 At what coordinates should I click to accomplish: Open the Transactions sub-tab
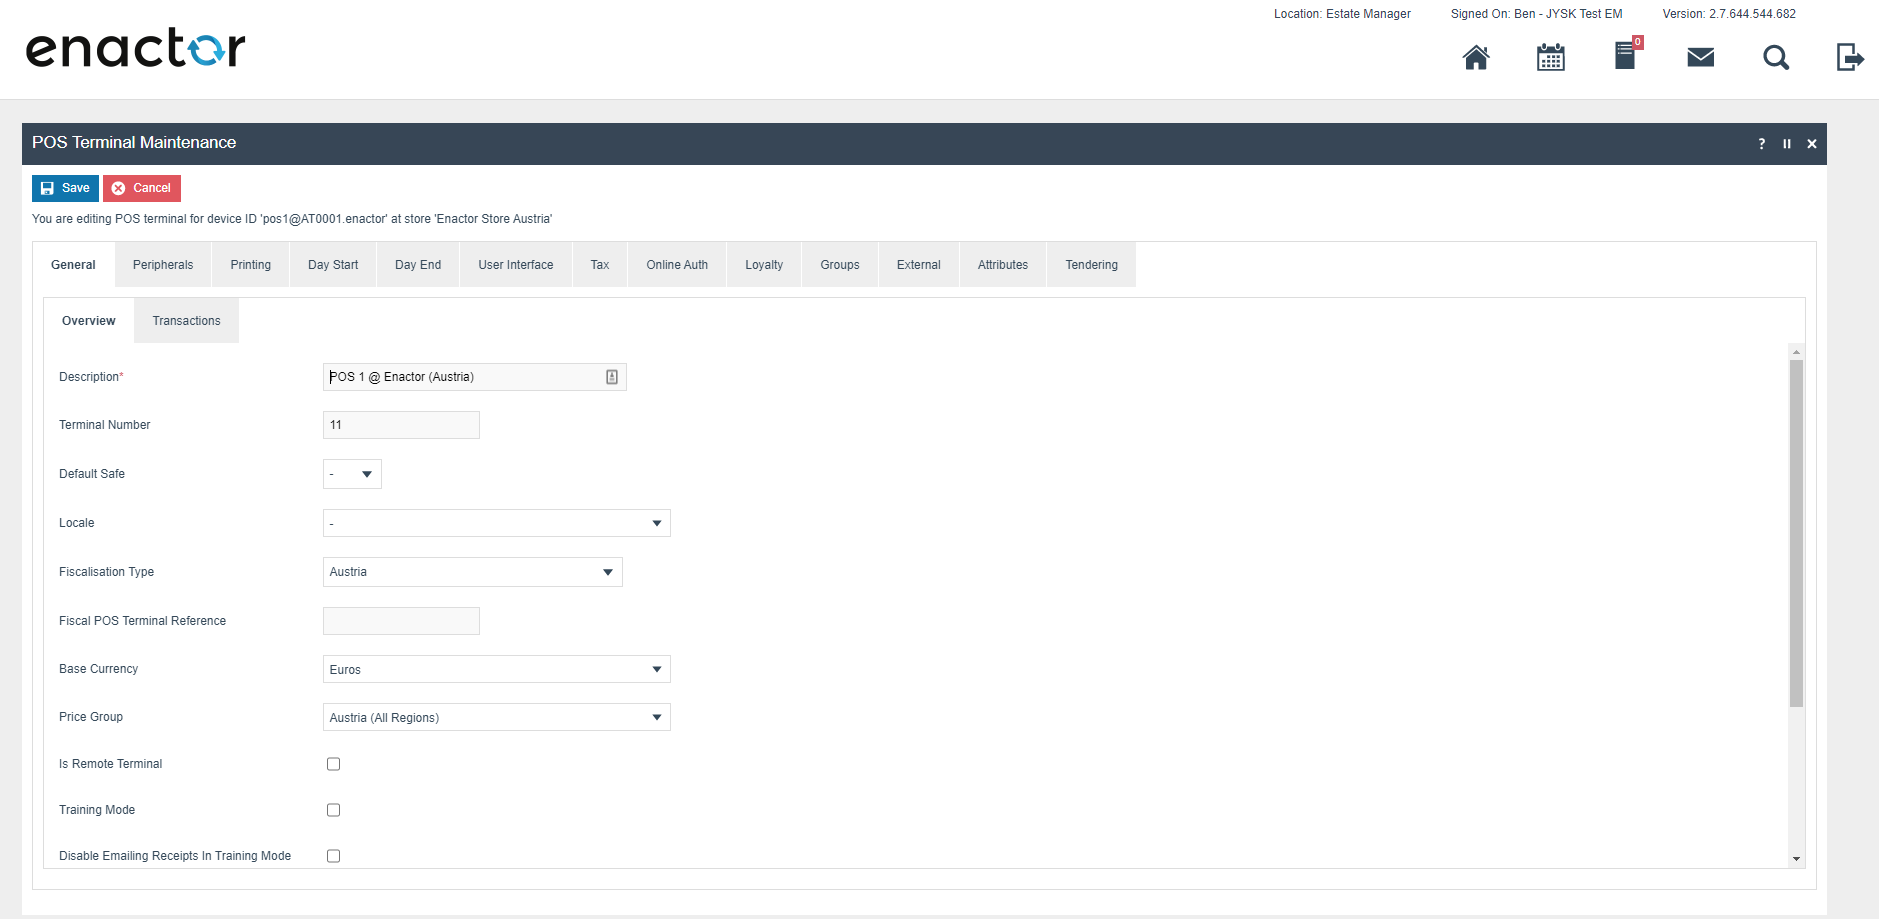click(186, 321)
